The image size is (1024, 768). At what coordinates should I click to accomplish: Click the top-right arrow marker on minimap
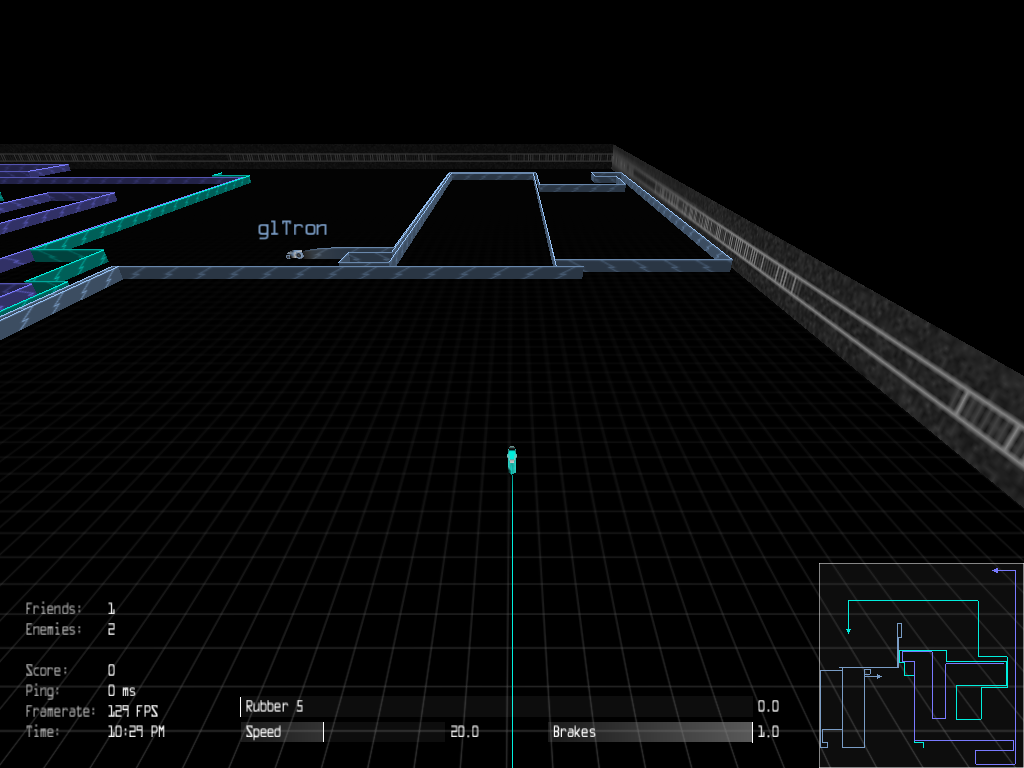tap(996, 571)
